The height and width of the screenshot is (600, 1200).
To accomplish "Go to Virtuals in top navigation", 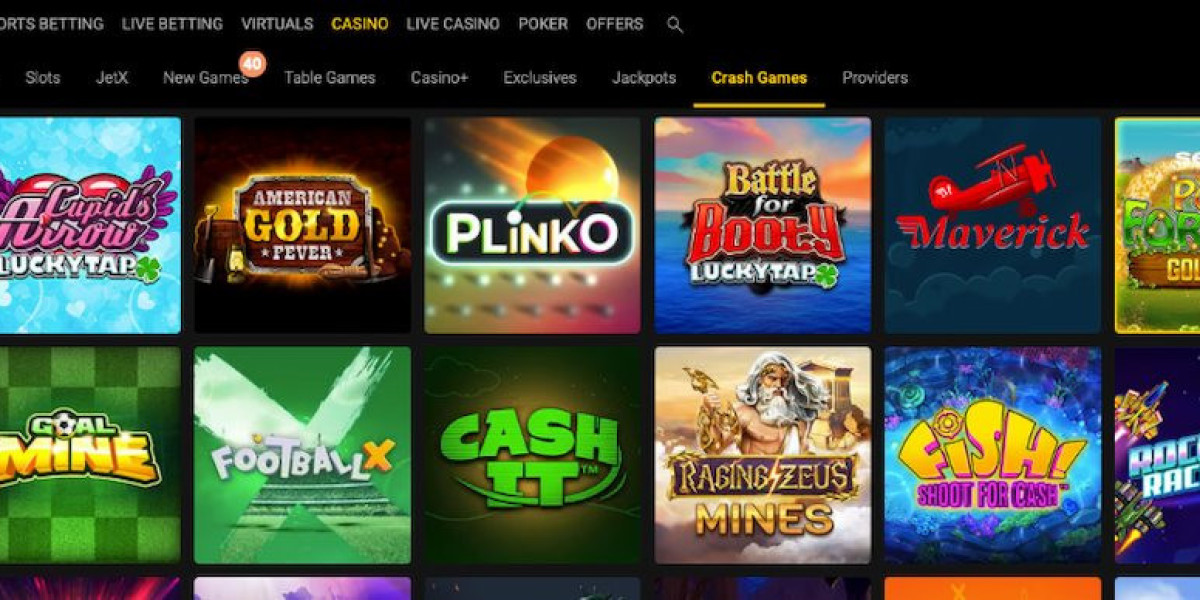I will 277,24.
